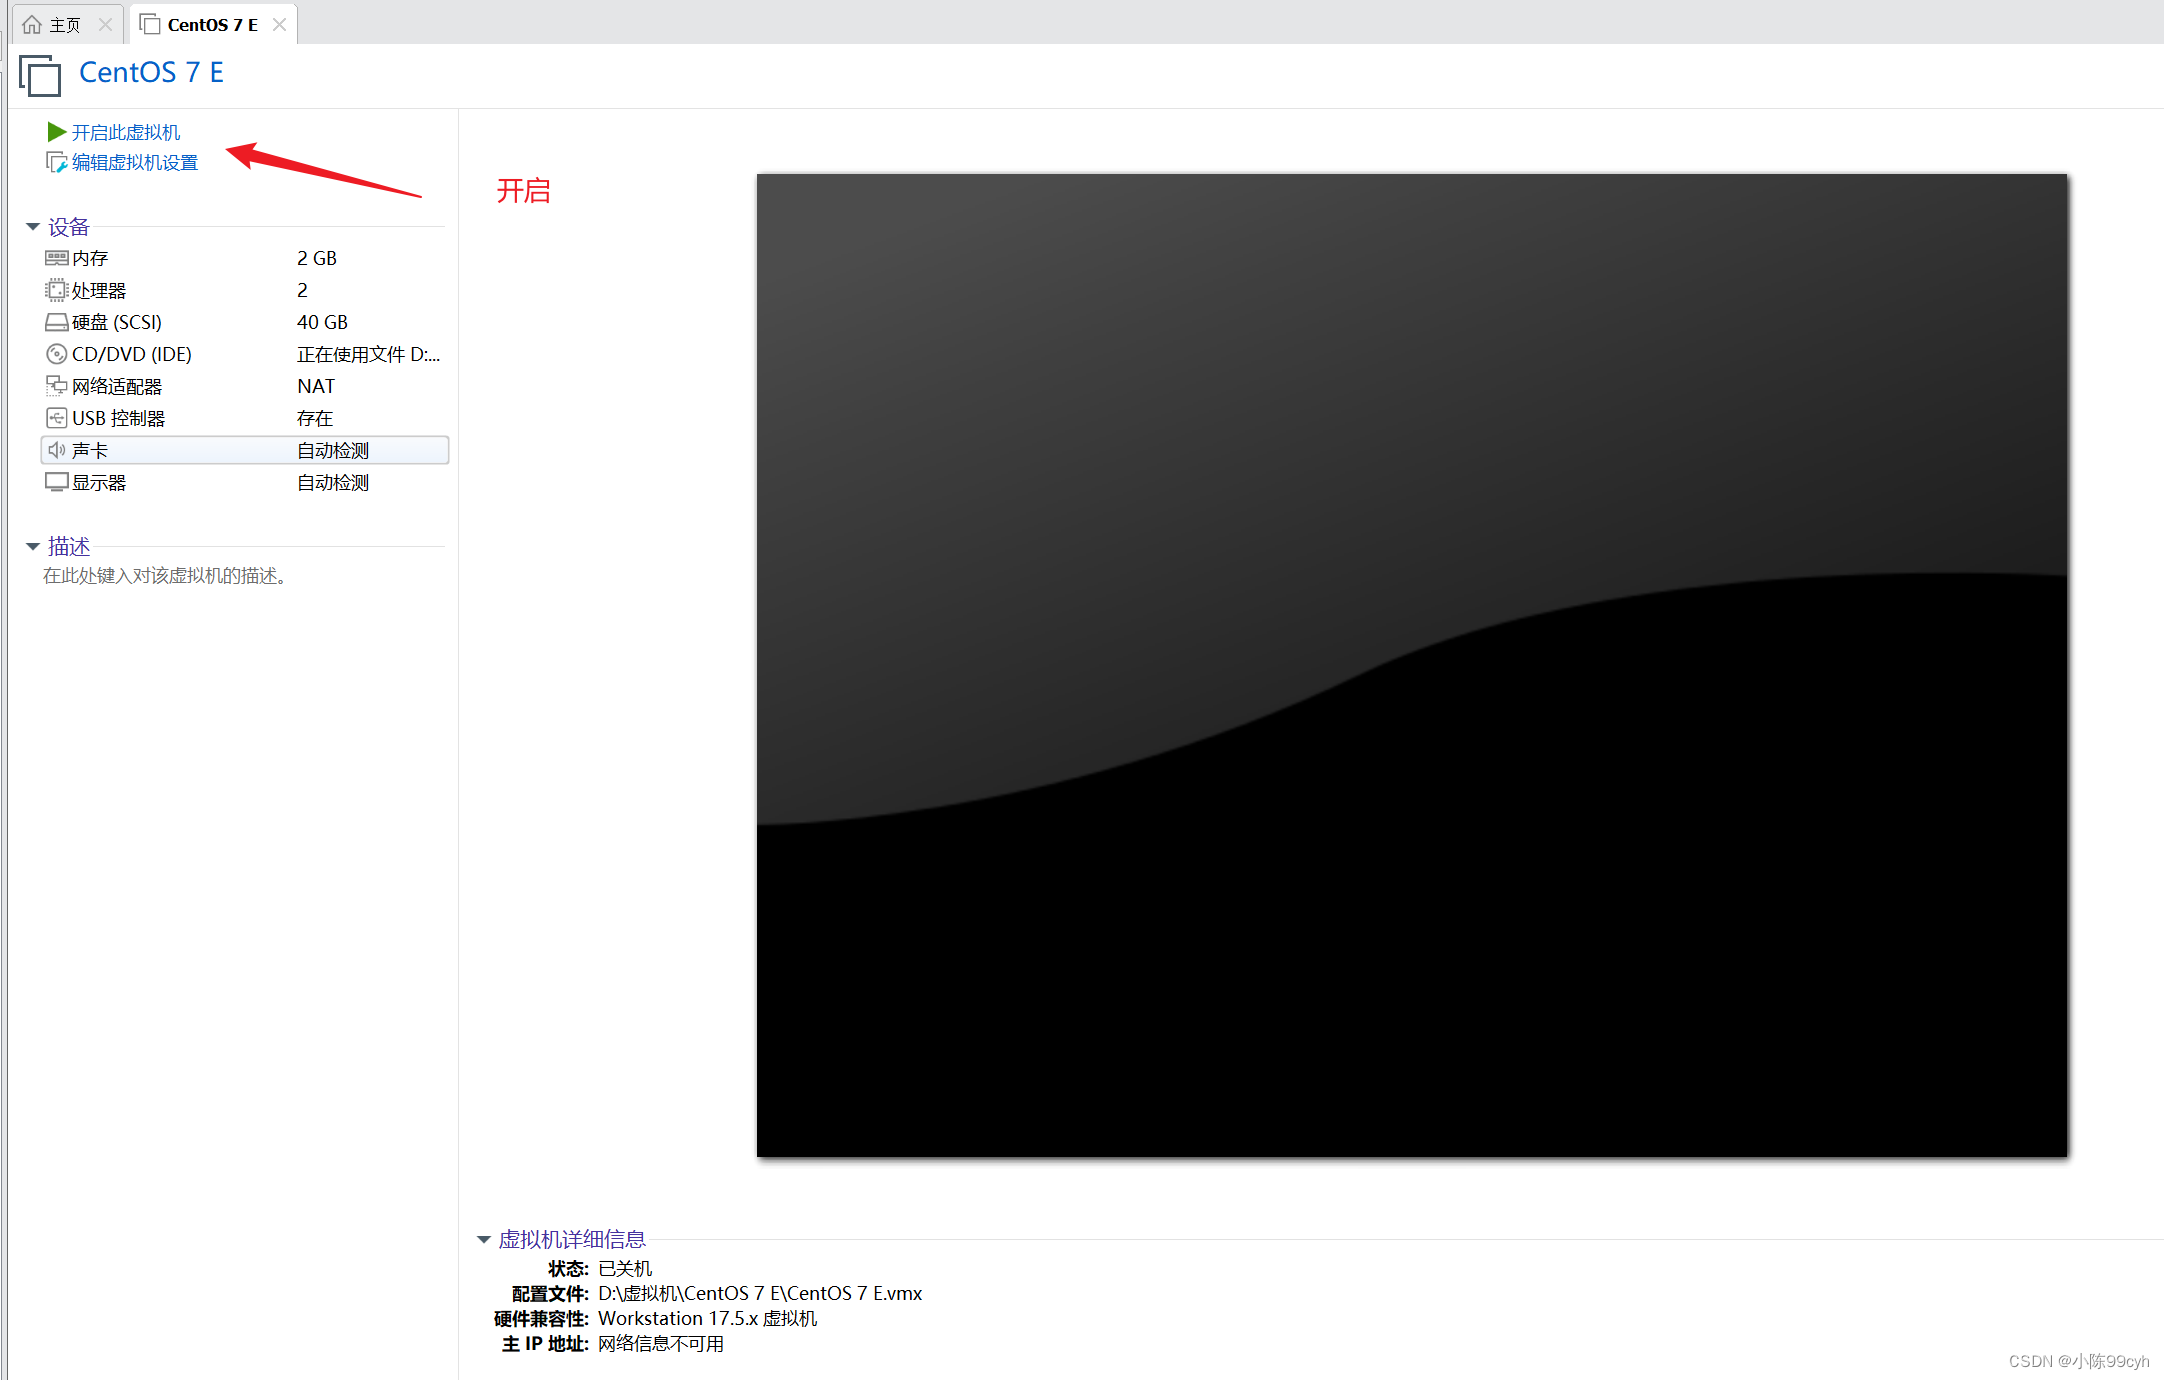
Task: Click the USB controller icon
Action: pos(56,418)
